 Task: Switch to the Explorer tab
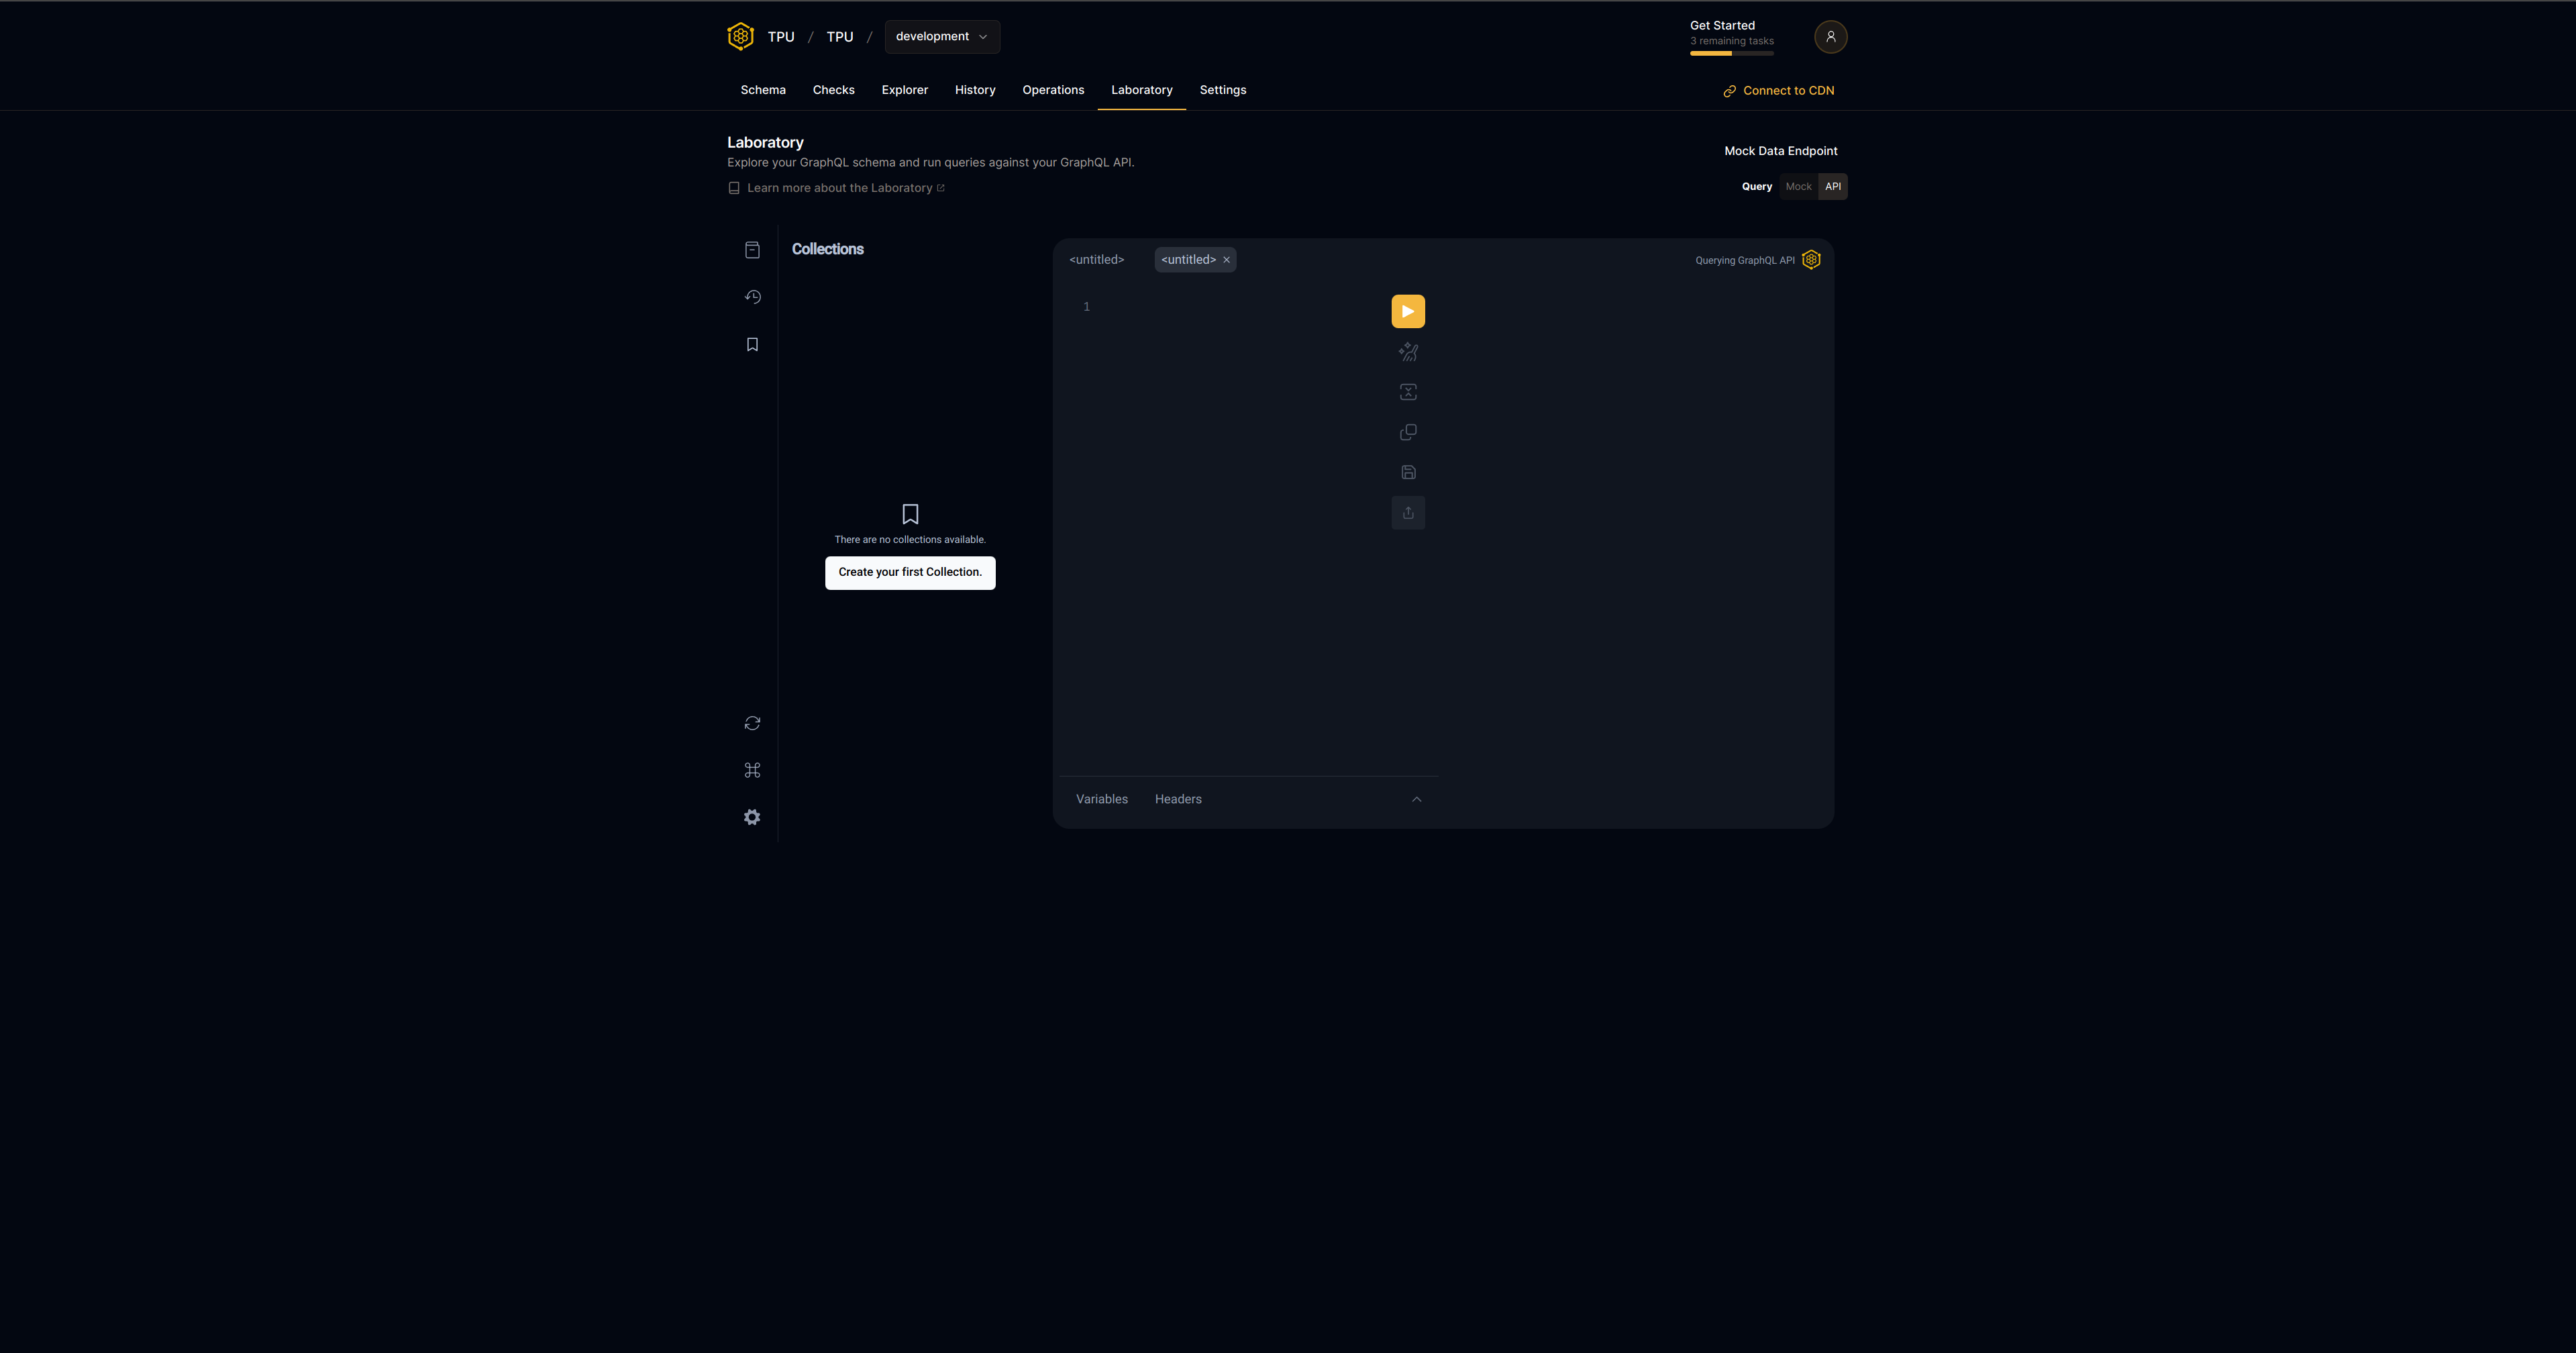904,89
